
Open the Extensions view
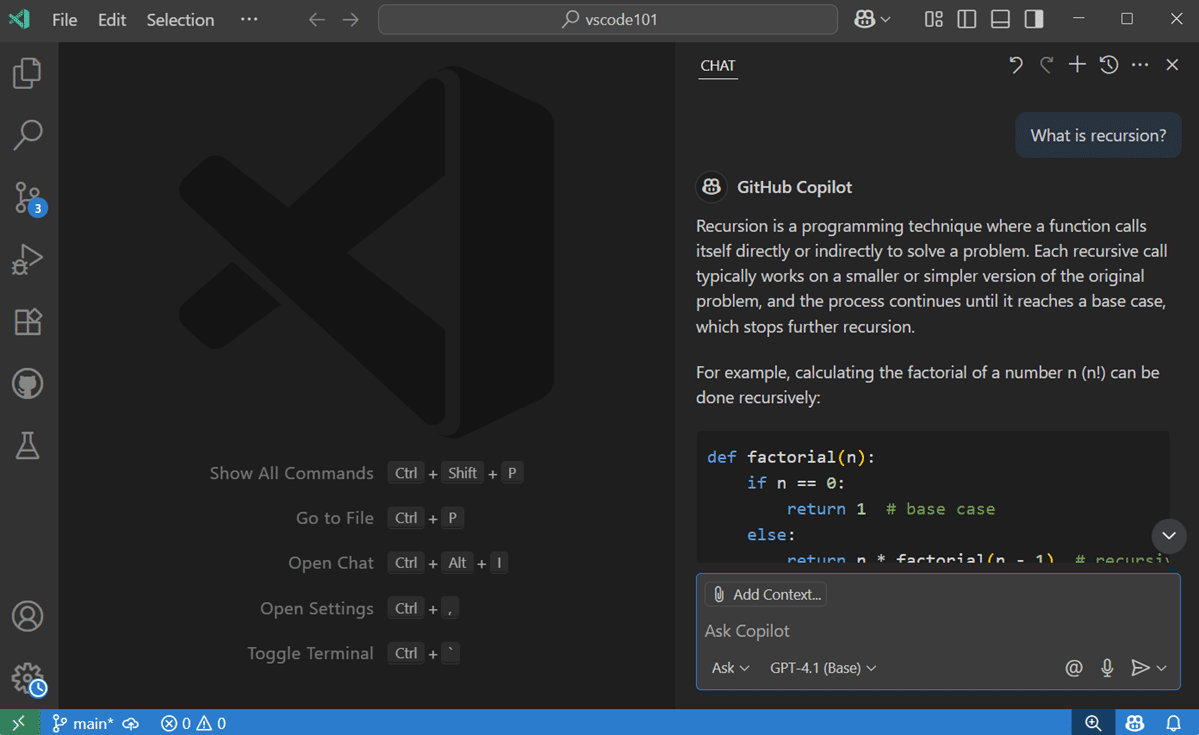tap(27, 321)
